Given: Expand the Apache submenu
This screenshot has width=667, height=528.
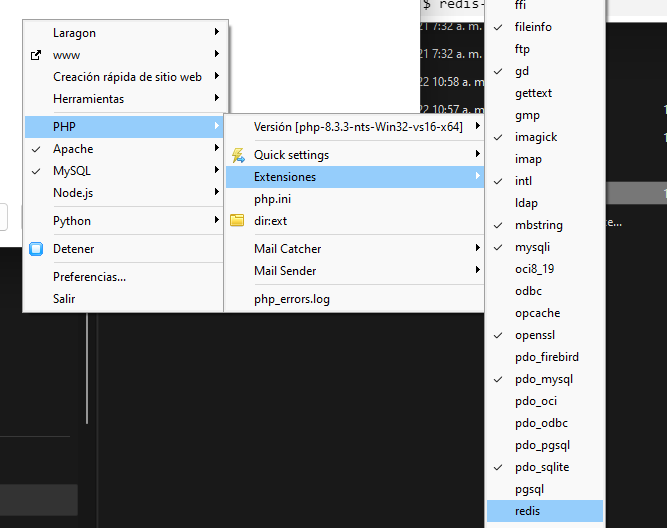Looking at the screenshot, I should point(124,149).
